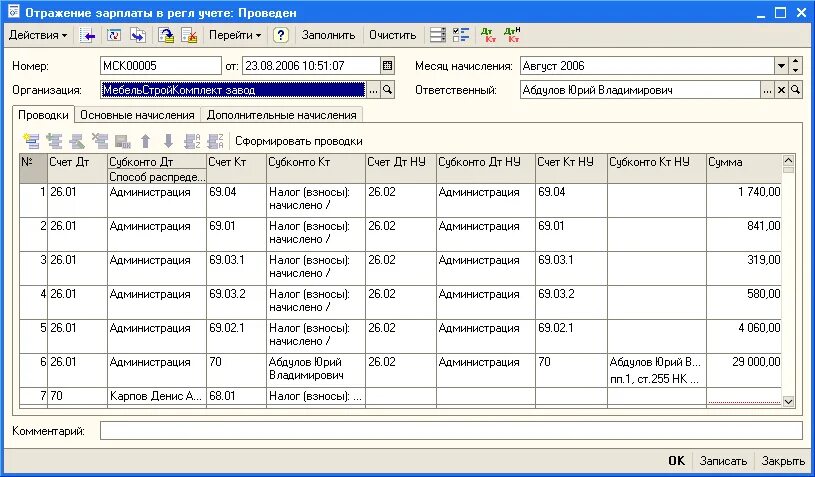Click the ДтН/Кт tax accounting postings icon
Screen dimensions: 815x477
click(512, 35)
